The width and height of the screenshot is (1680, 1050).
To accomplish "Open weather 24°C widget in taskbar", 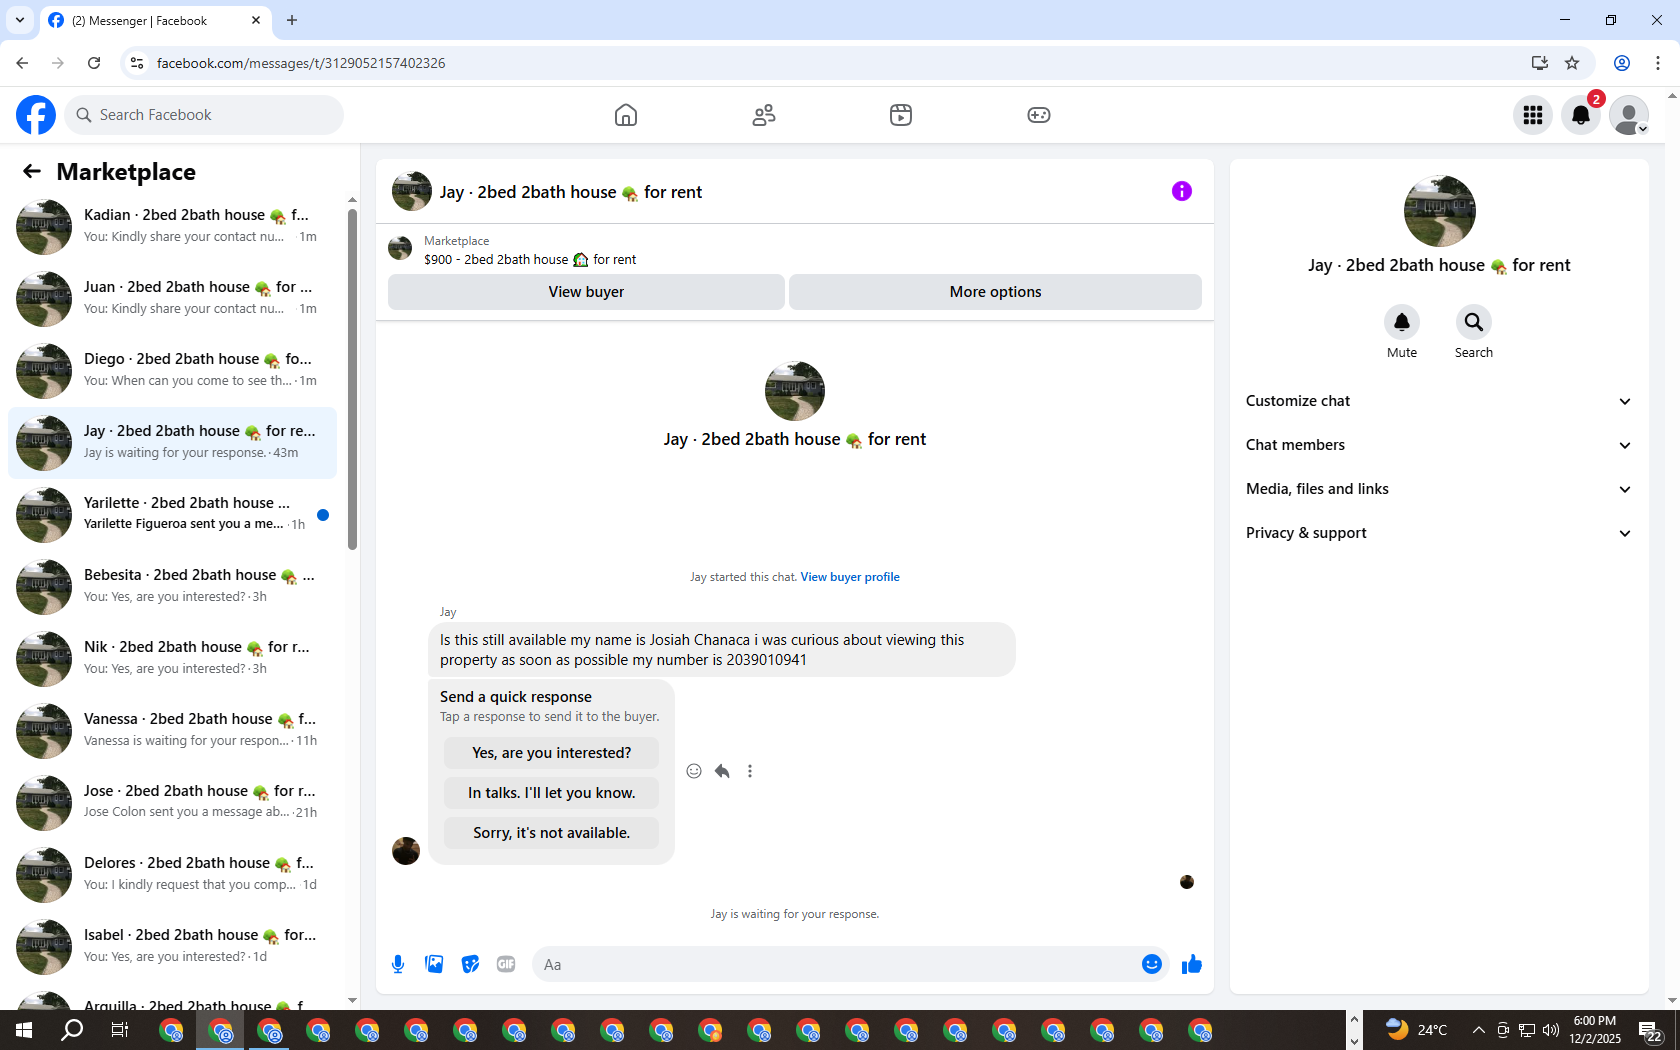I will 1417,1030.
